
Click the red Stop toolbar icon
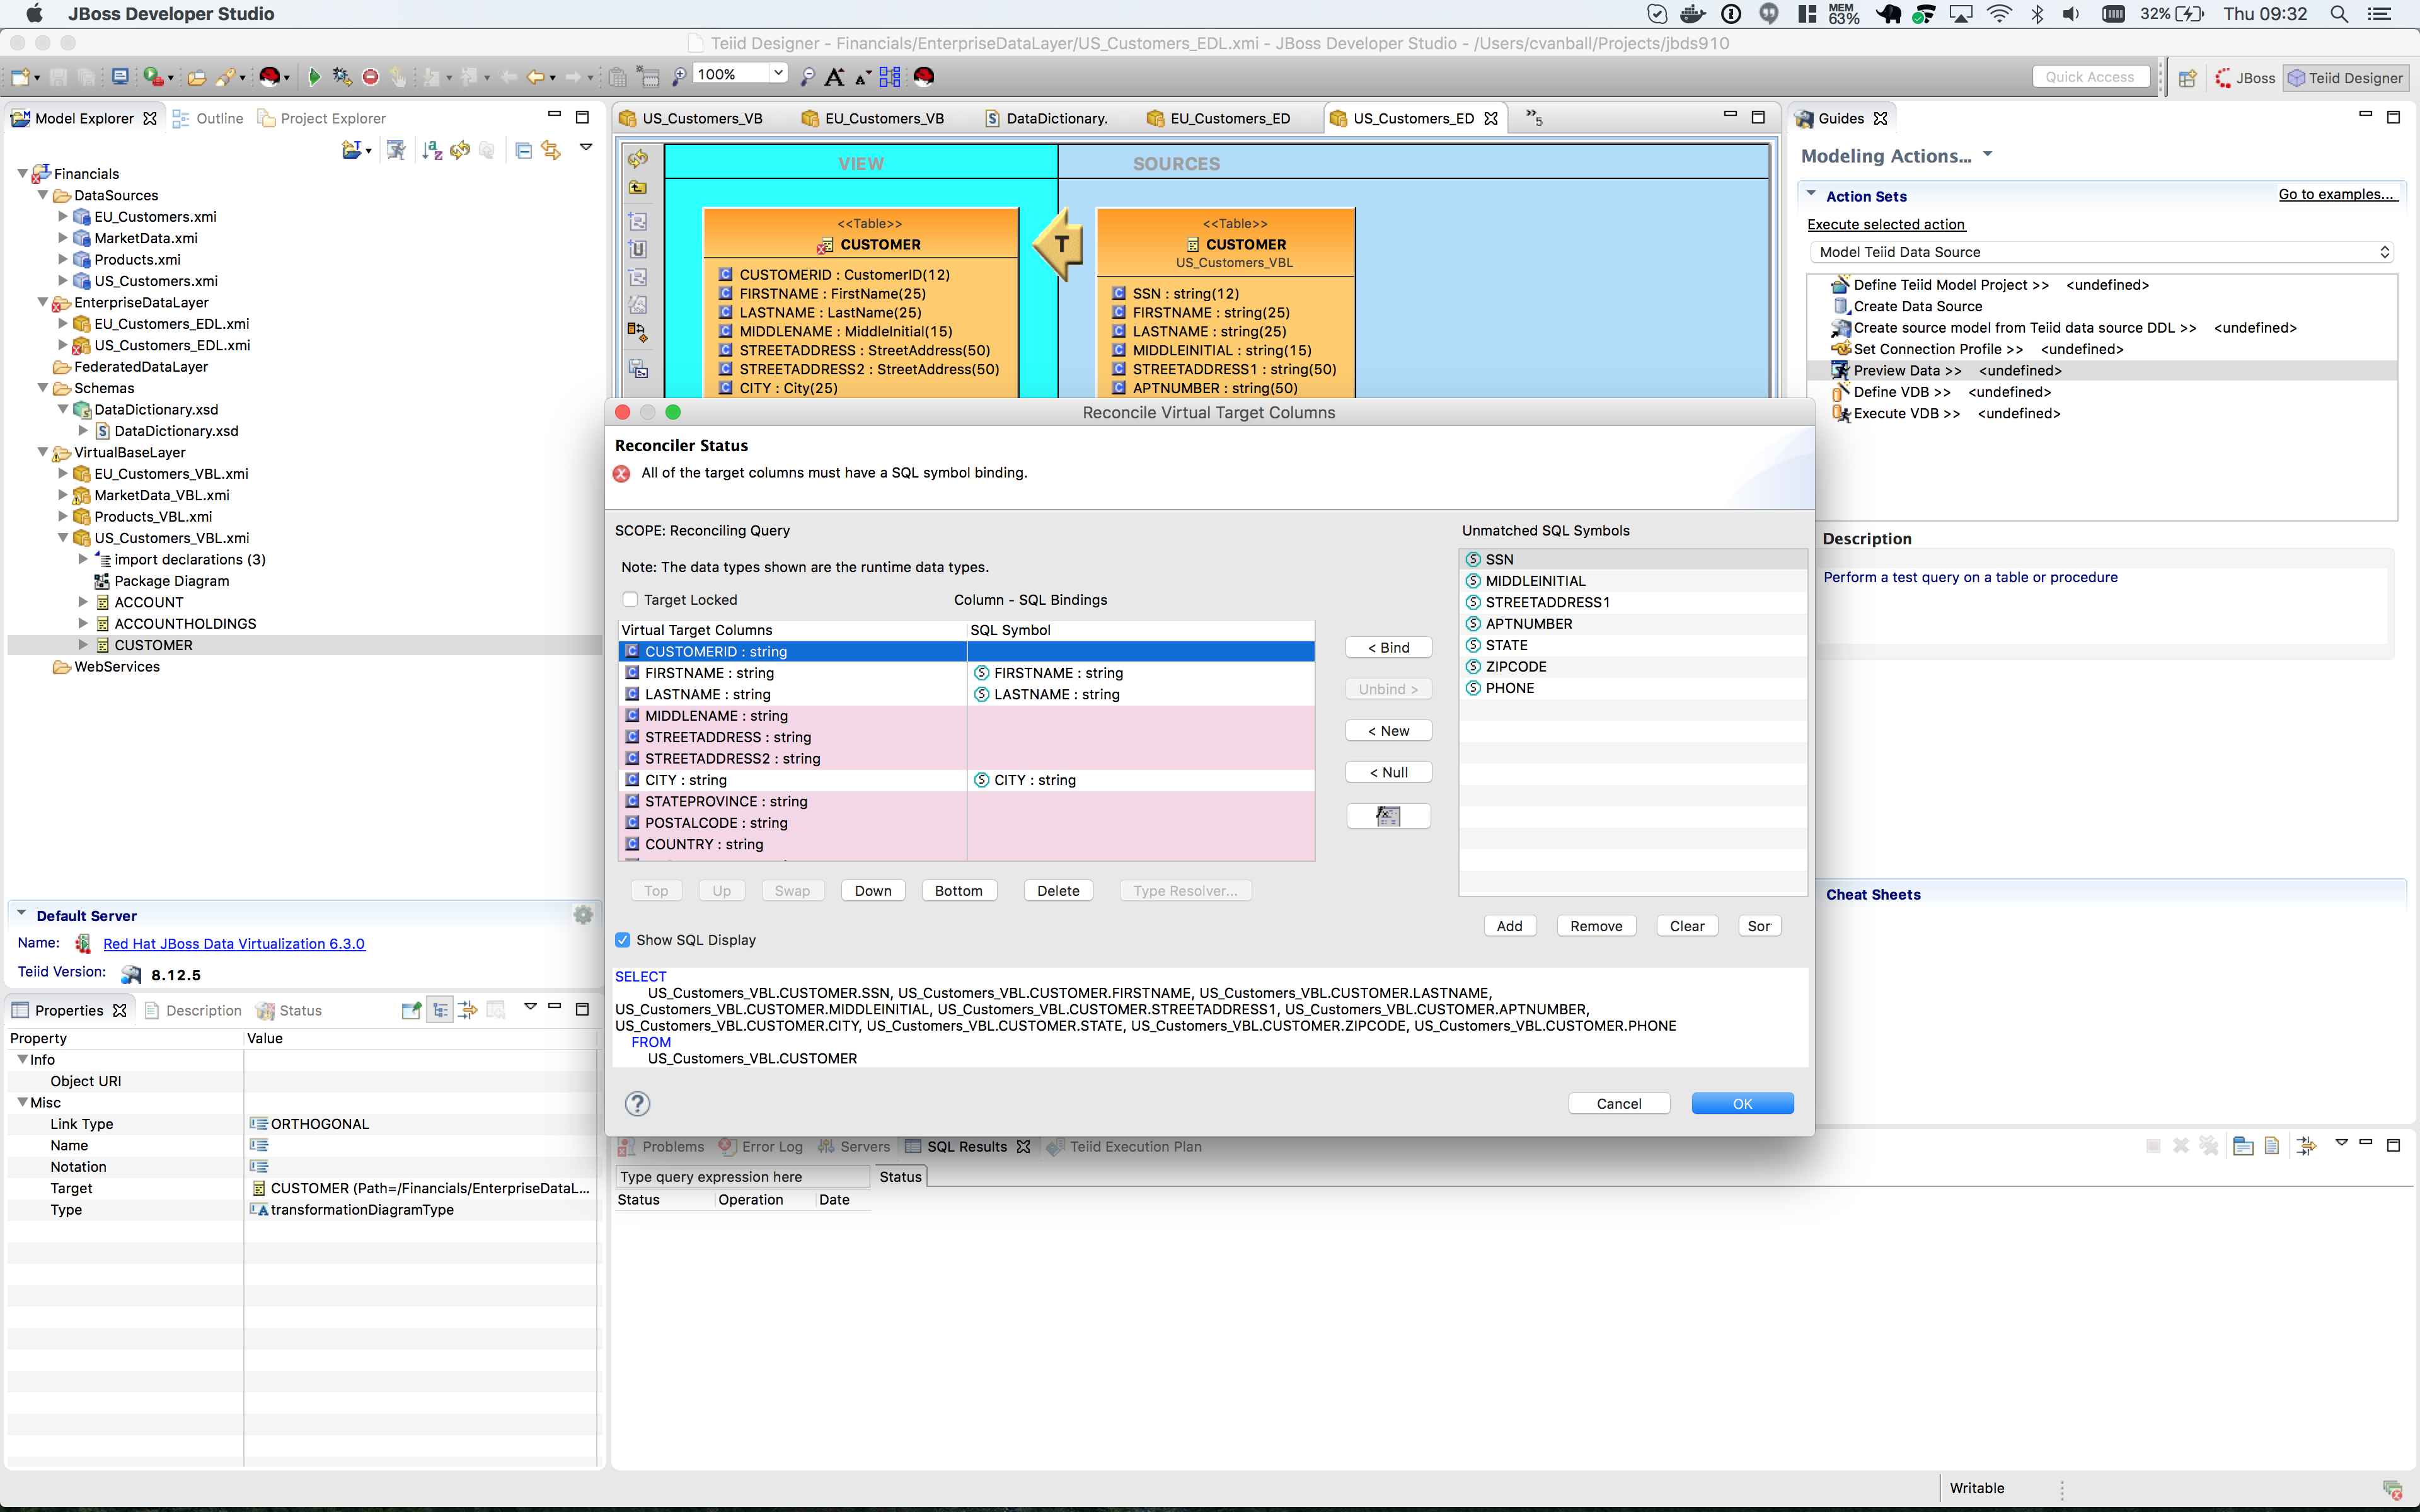pos(371,77)
